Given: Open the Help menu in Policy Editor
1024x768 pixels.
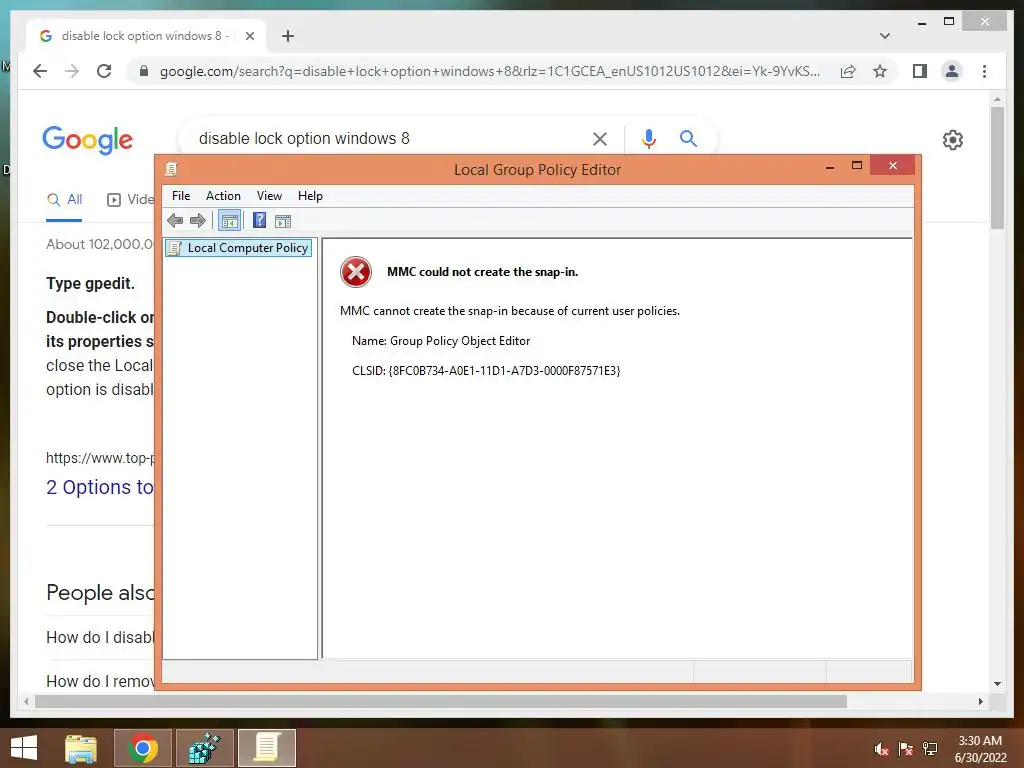Looking at the screenshot, I should [310, 196].
